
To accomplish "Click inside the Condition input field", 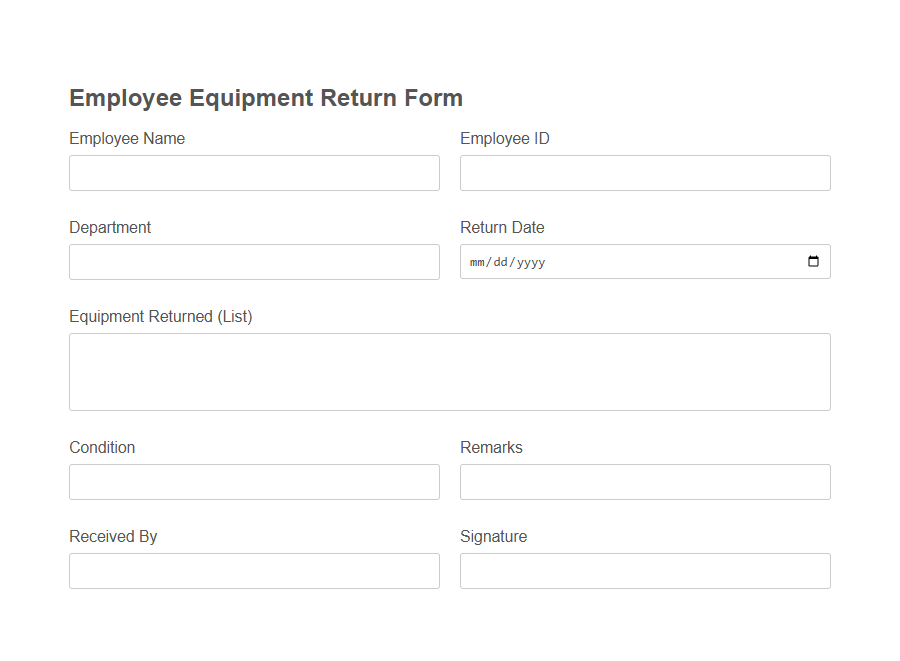I will coord(254,481).
